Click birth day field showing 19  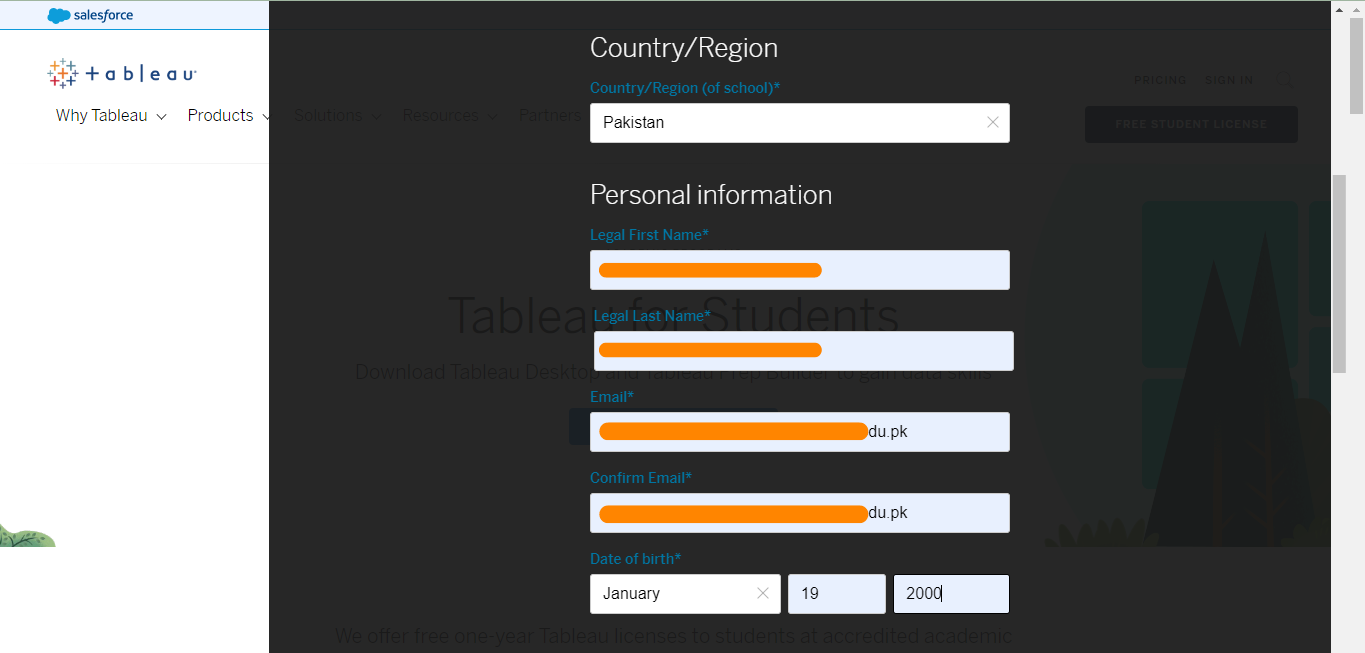837,594
